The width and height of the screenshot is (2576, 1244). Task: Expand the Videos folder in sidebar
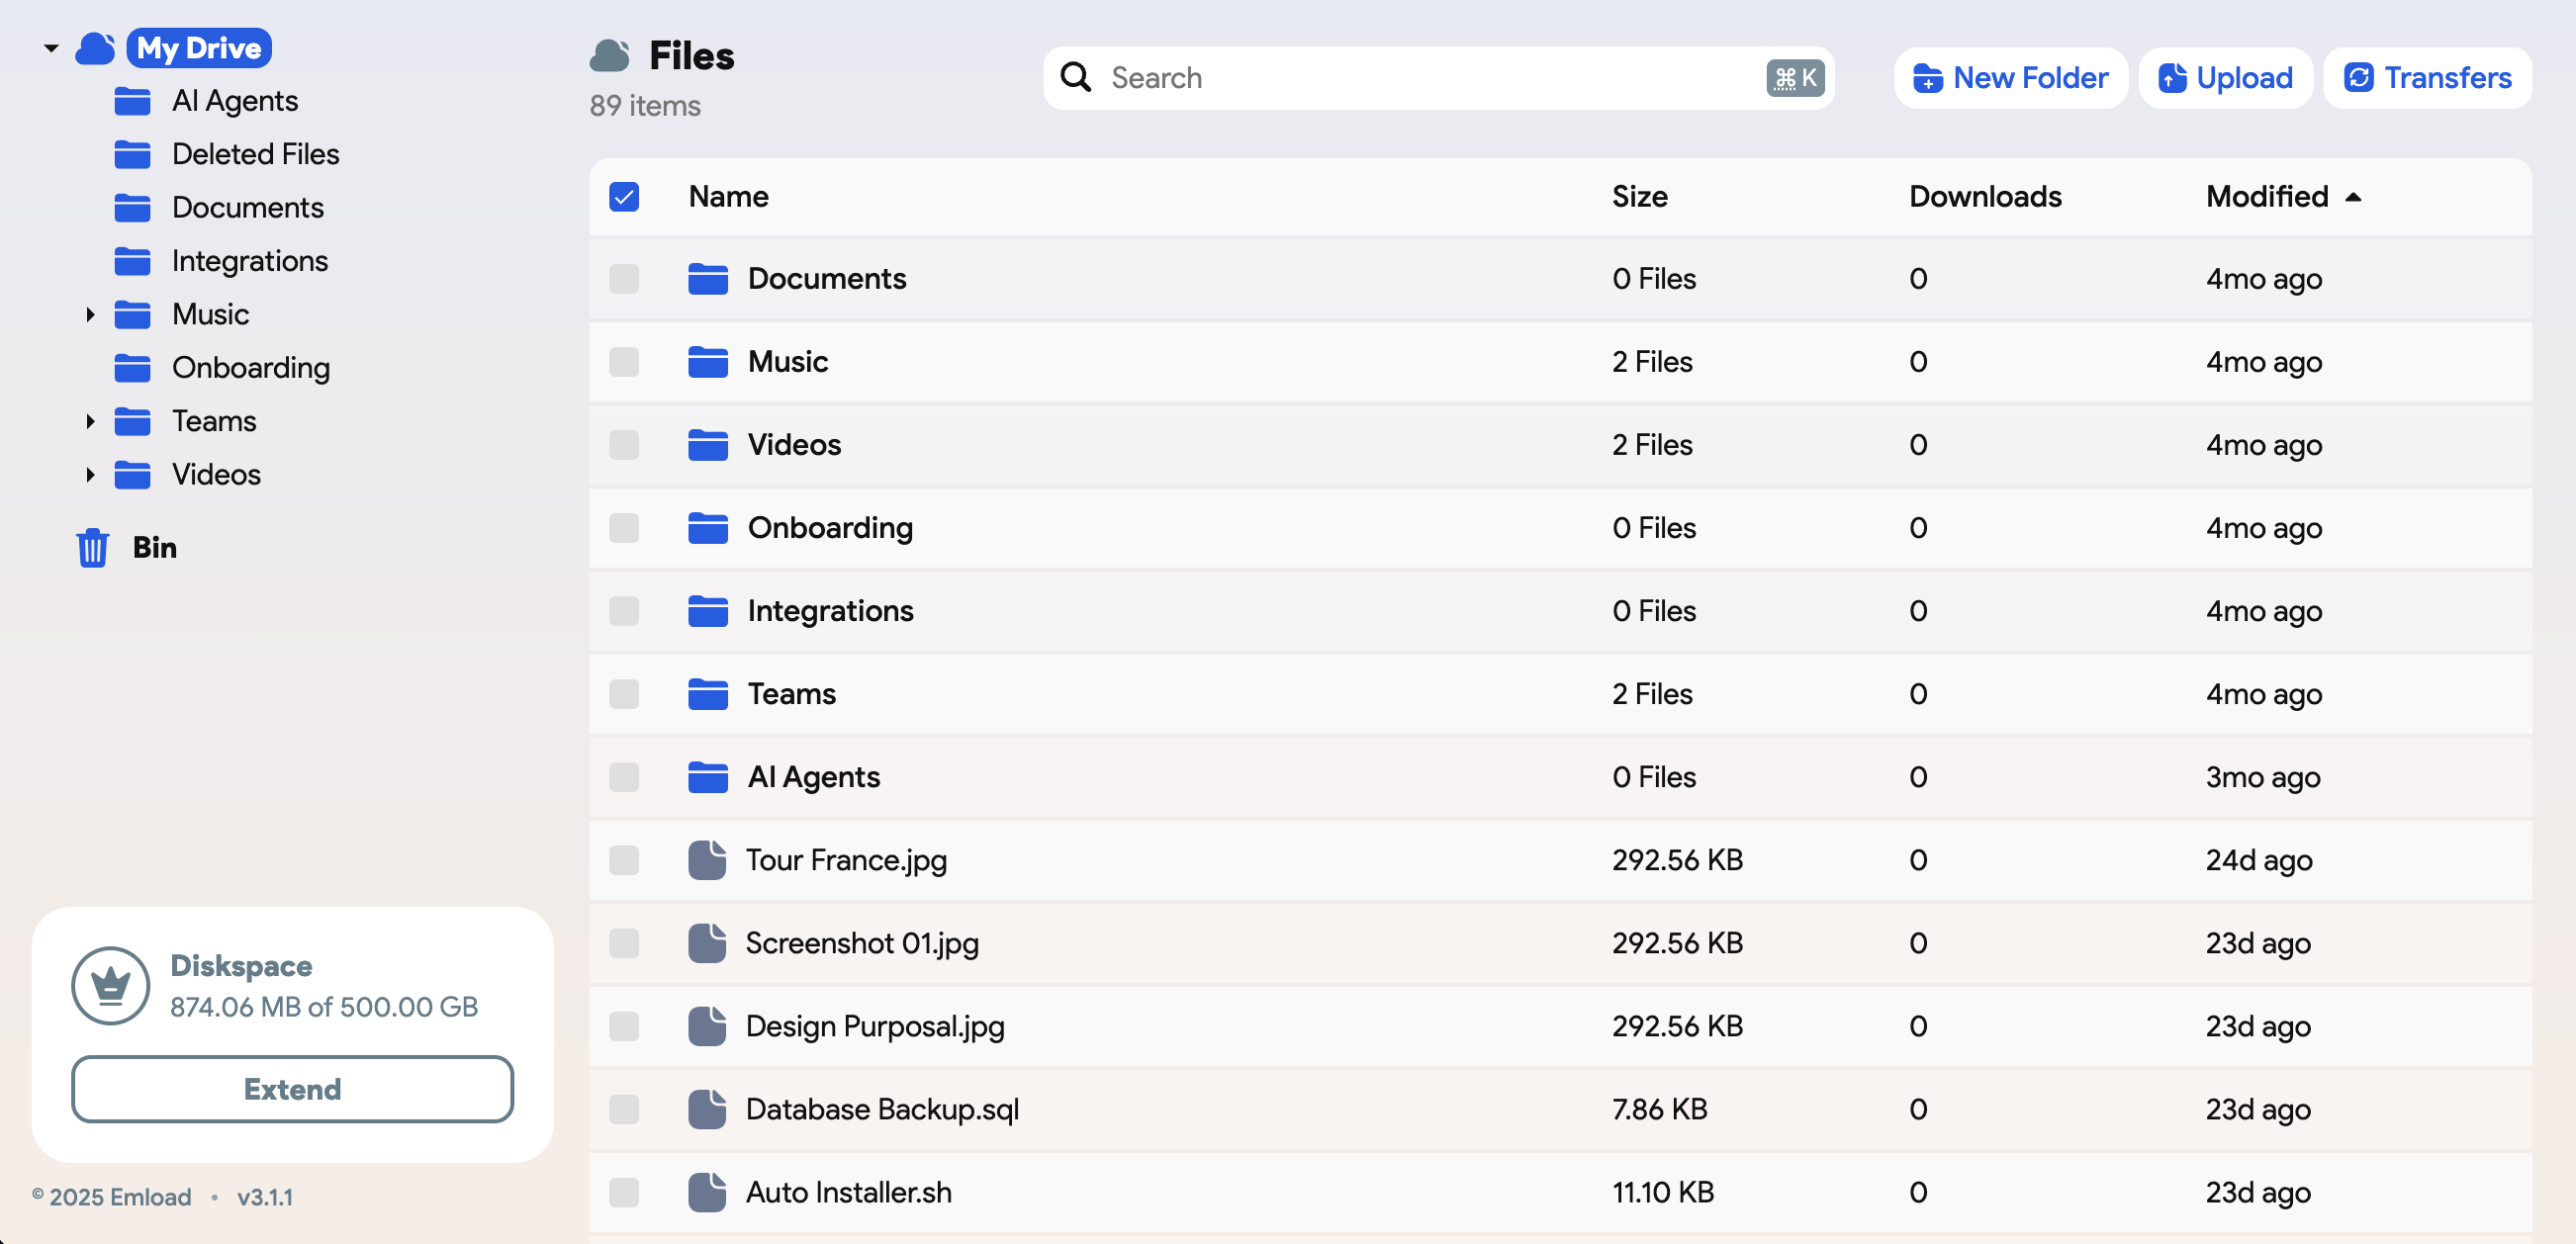click(90, 475)
